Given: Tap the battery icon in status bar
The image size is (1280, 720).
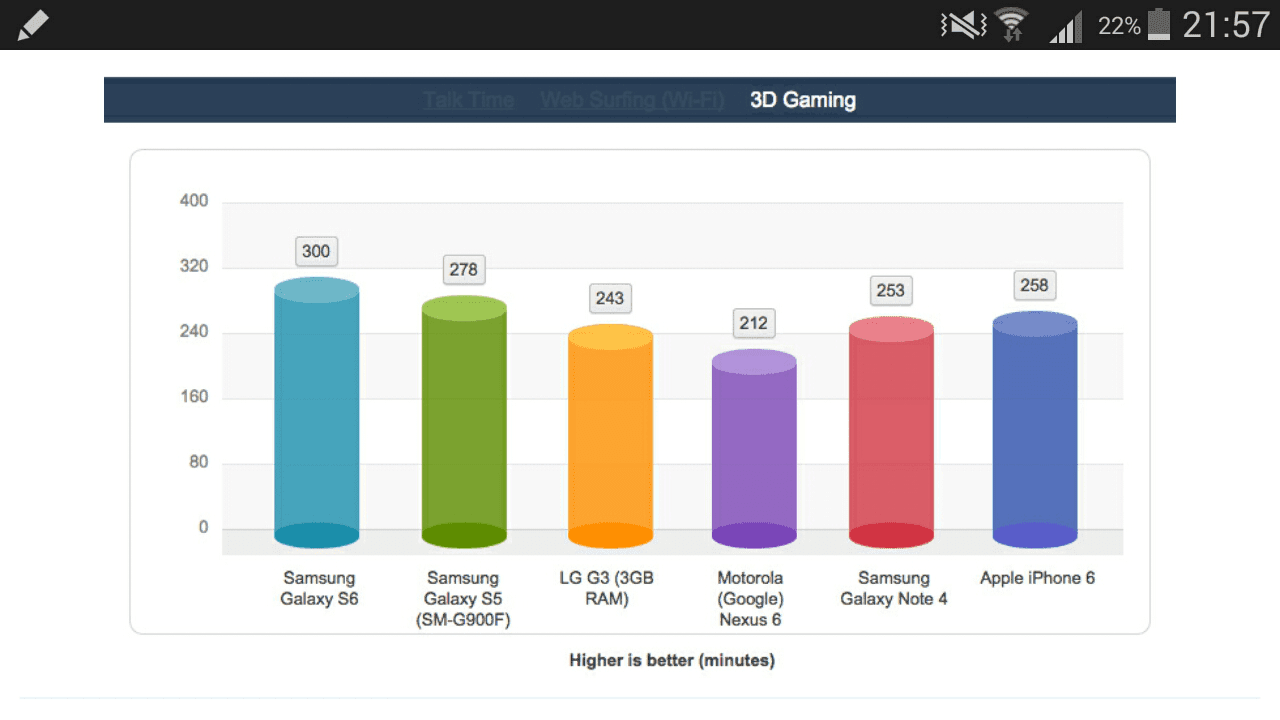Looking at the screenshot, I should pyautogui.click(x=1159, y=24).
